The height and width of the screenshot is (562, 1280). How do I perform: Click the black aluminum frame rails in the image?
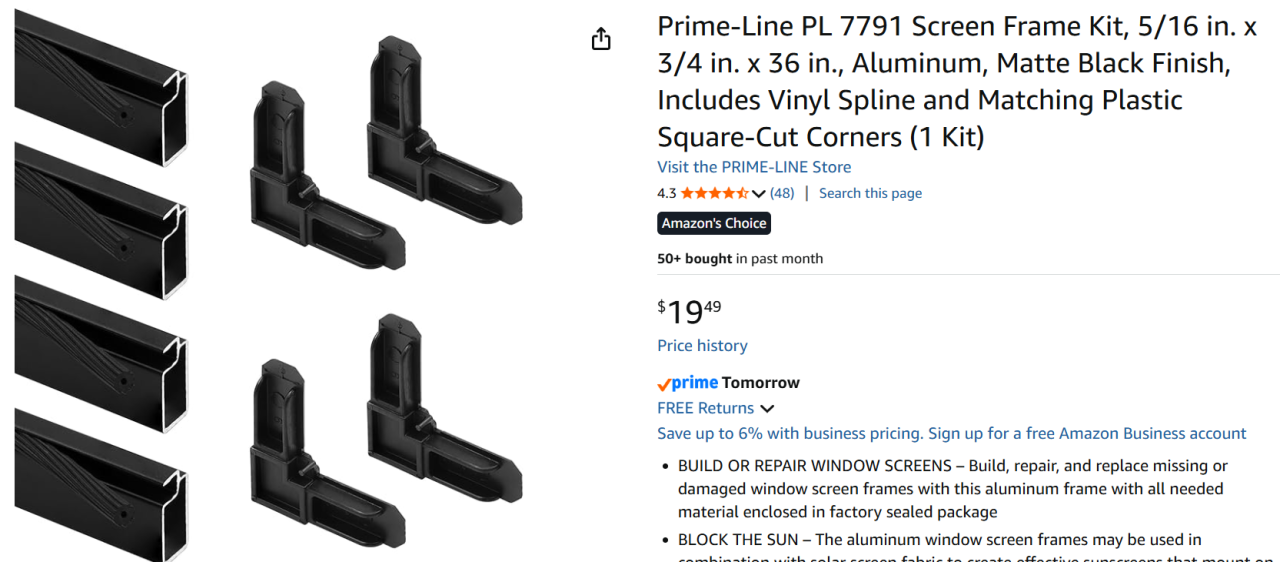point(100,280)
